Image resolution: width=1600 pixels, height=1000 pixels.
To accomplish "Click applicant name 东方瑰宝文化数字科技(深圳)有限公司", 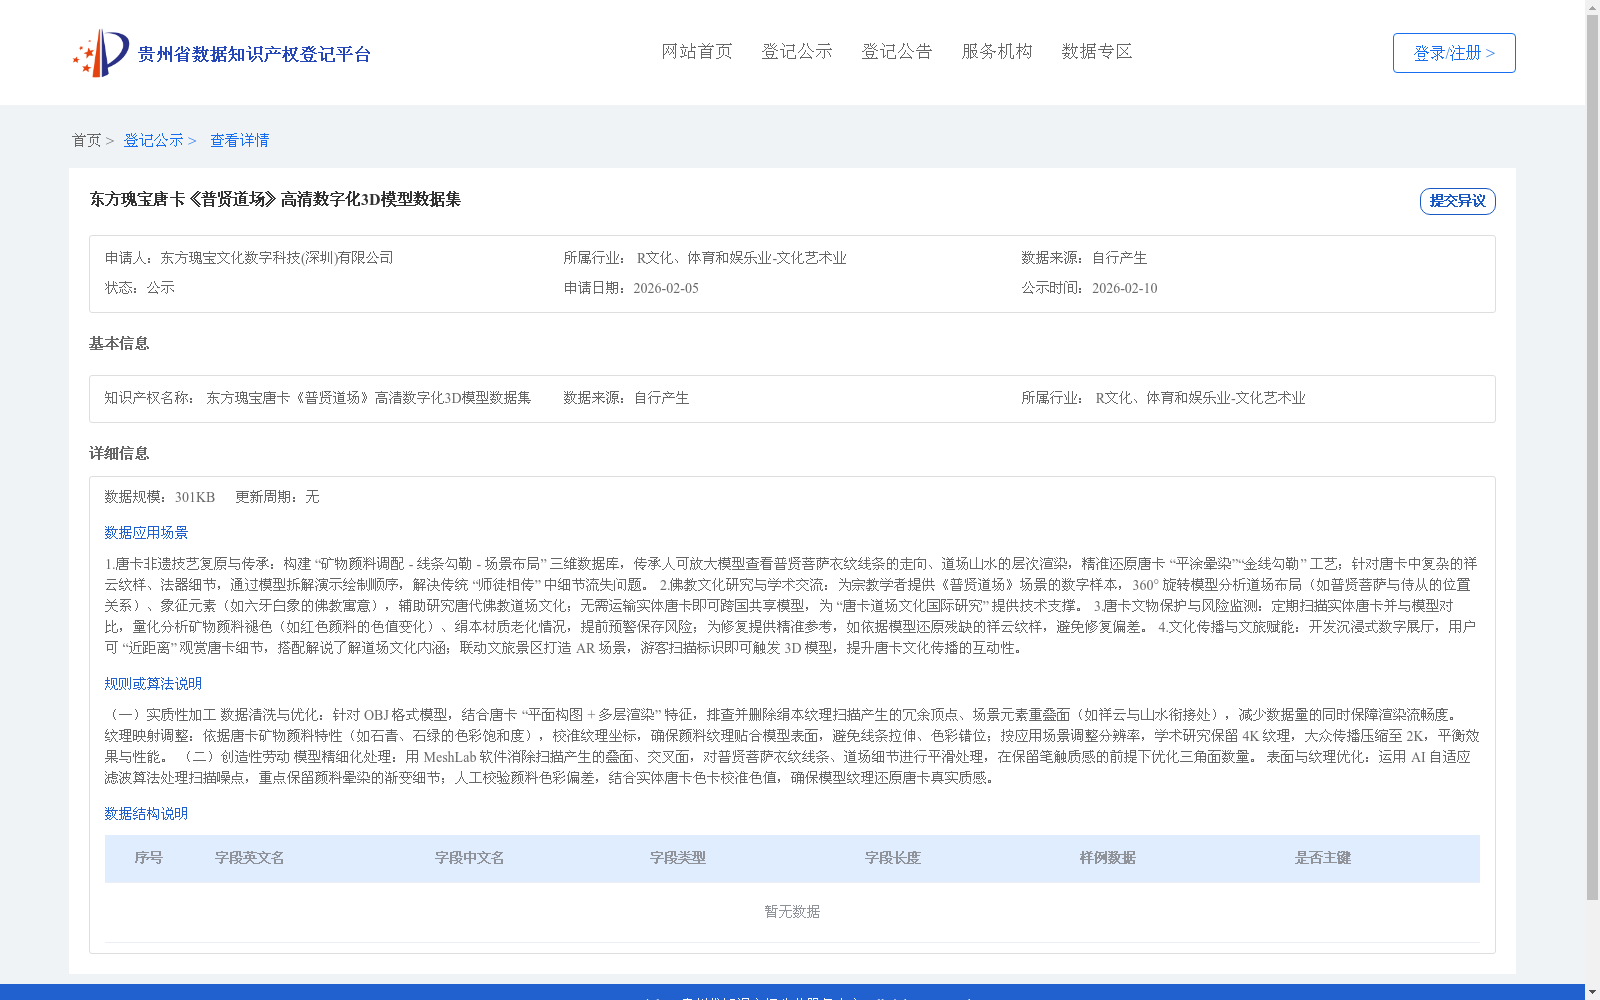I will tap(277, 258).
